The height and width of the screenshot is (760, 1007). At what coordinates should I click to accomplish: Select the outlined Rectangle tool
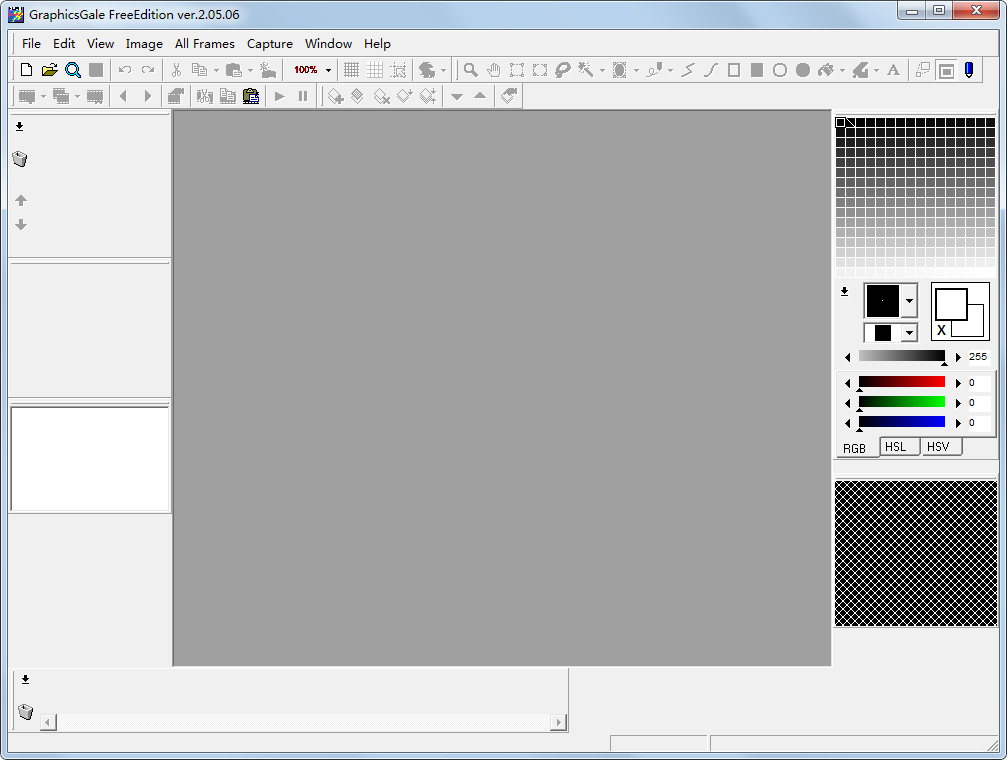coord(733,70)
